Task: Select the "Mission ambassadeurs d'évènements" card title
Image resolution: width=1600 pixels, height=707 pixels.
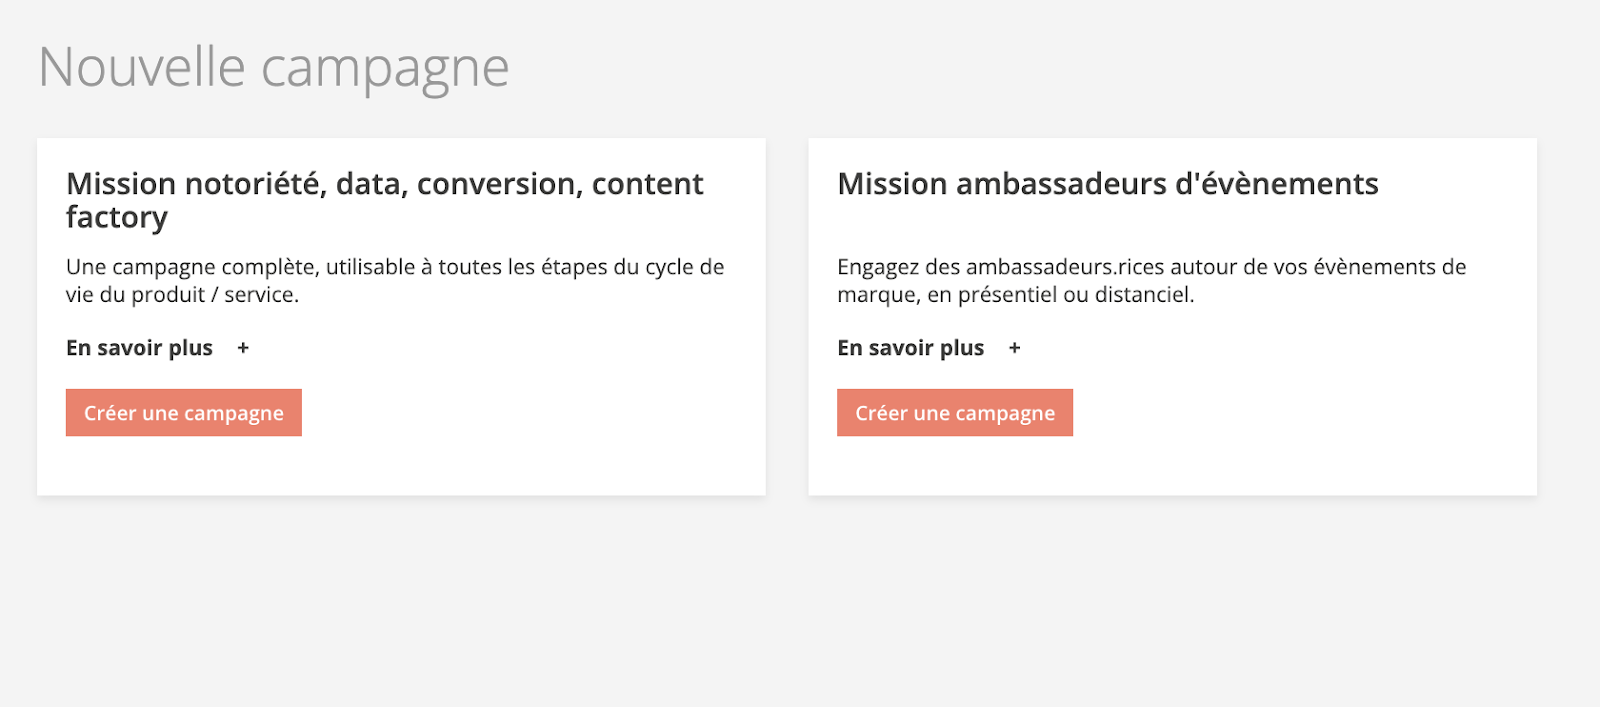Action: pos(1107,184)
